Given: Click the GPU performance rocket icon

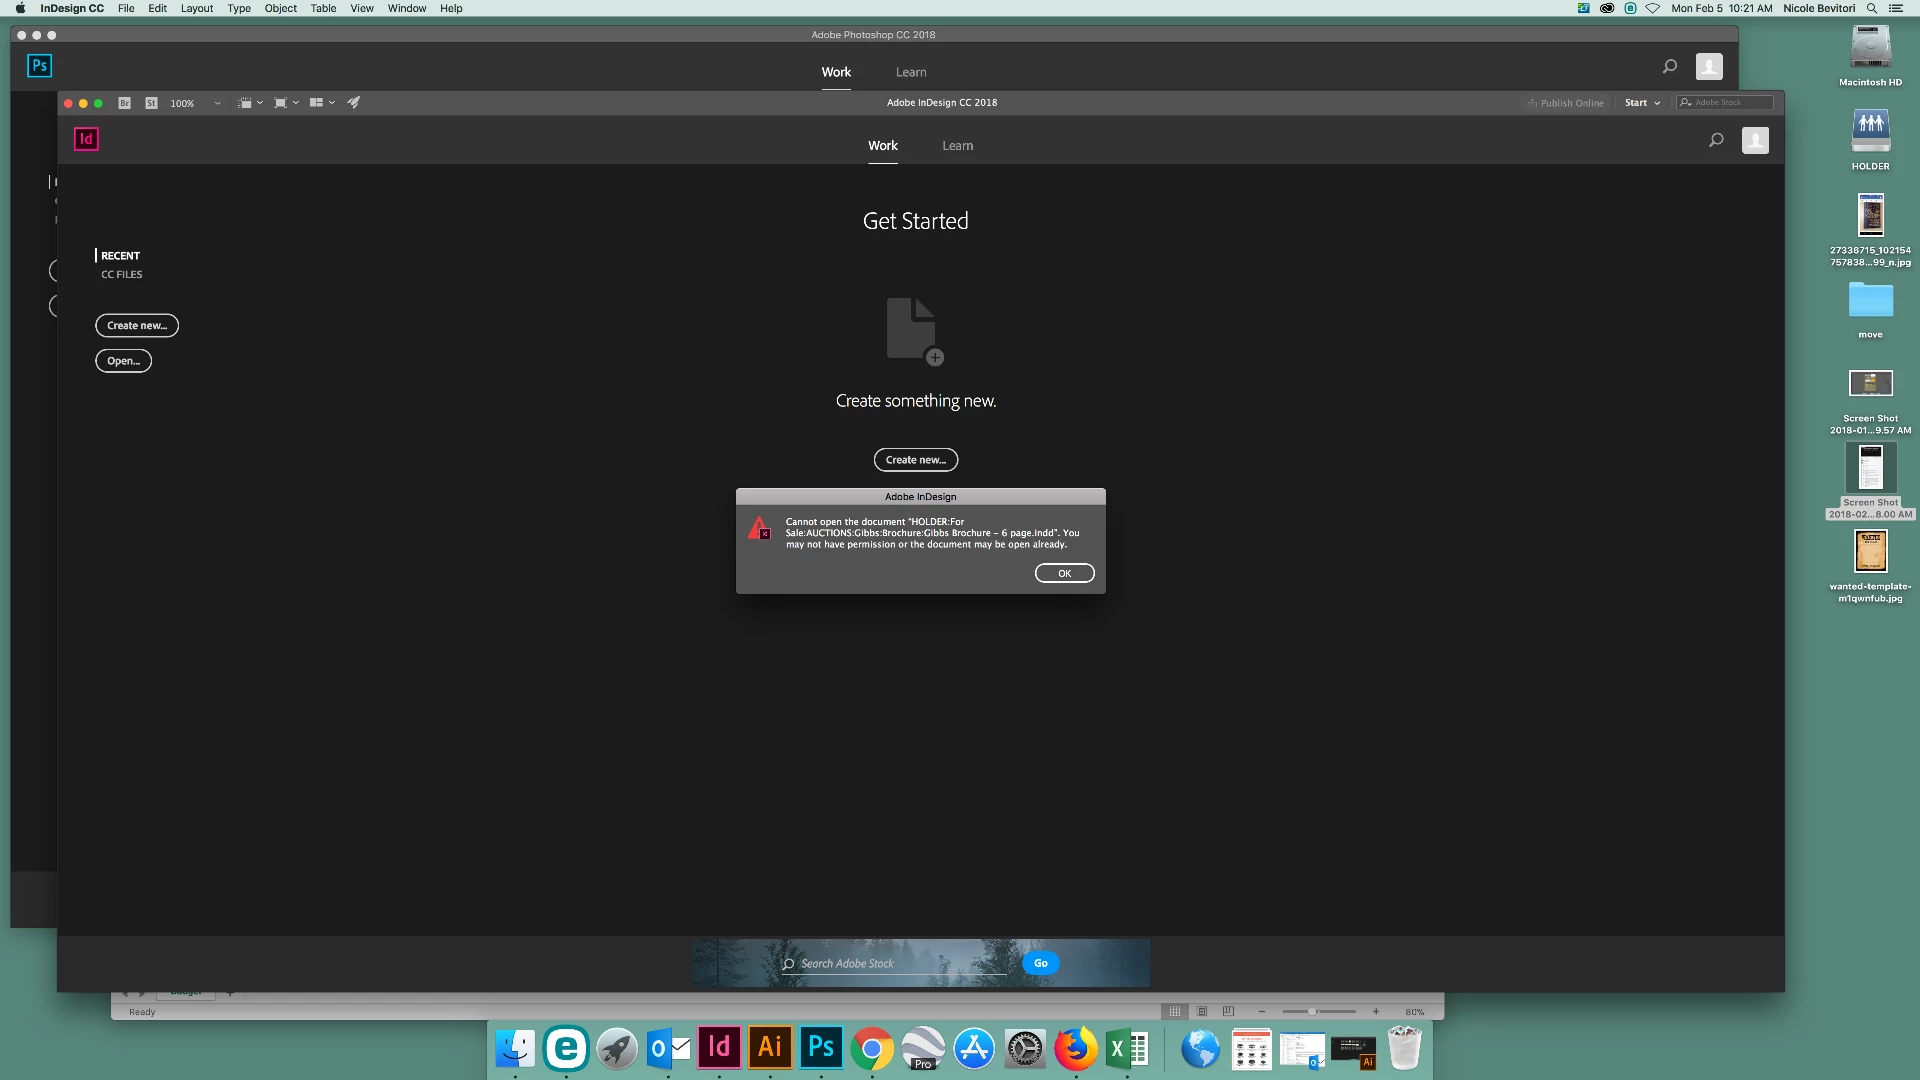Looking at the screenshot, I should (x=354, y=103).
